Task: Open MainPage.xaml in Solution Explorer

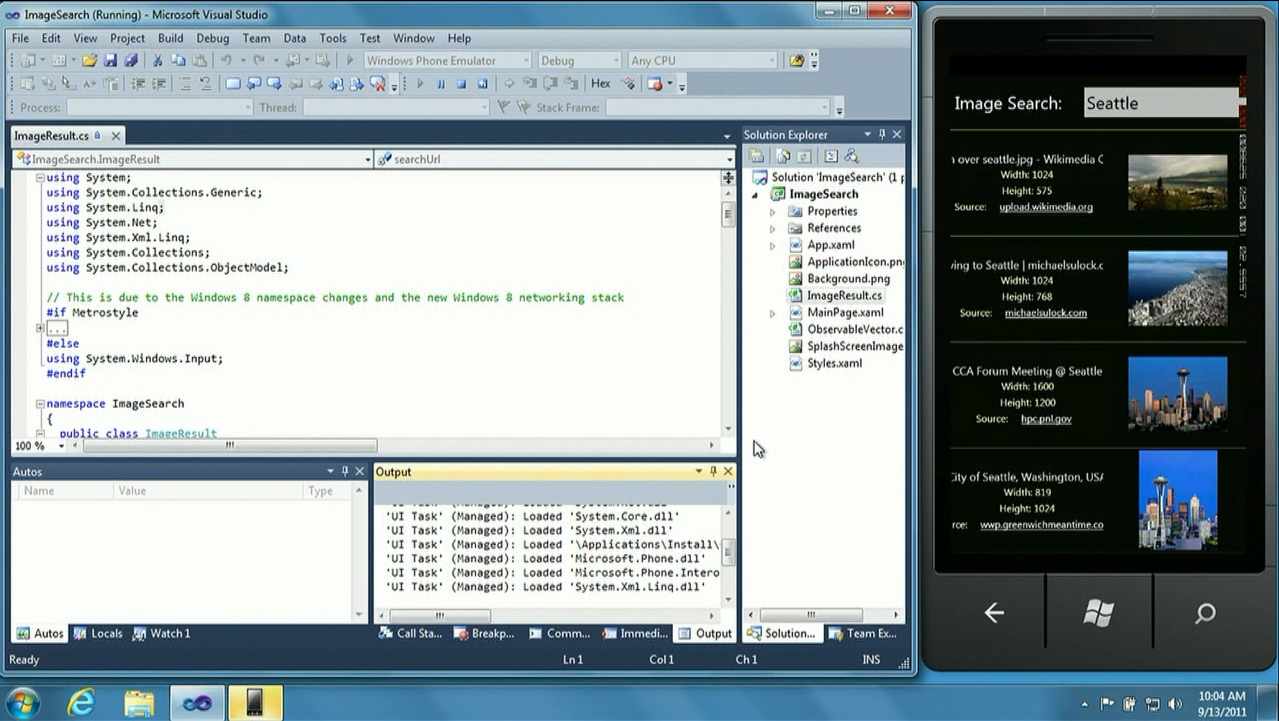Action: point(845,313)
